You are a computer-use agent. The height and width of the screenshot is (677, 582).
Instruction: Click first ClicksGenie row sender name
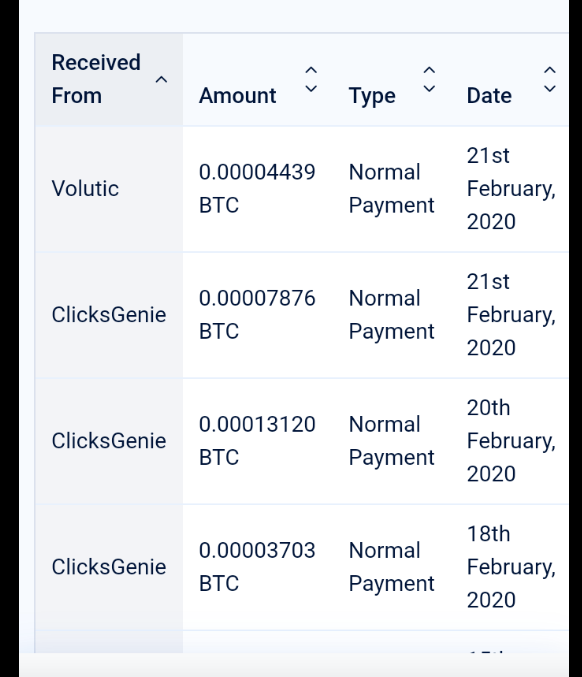click(x=109, y=315)
